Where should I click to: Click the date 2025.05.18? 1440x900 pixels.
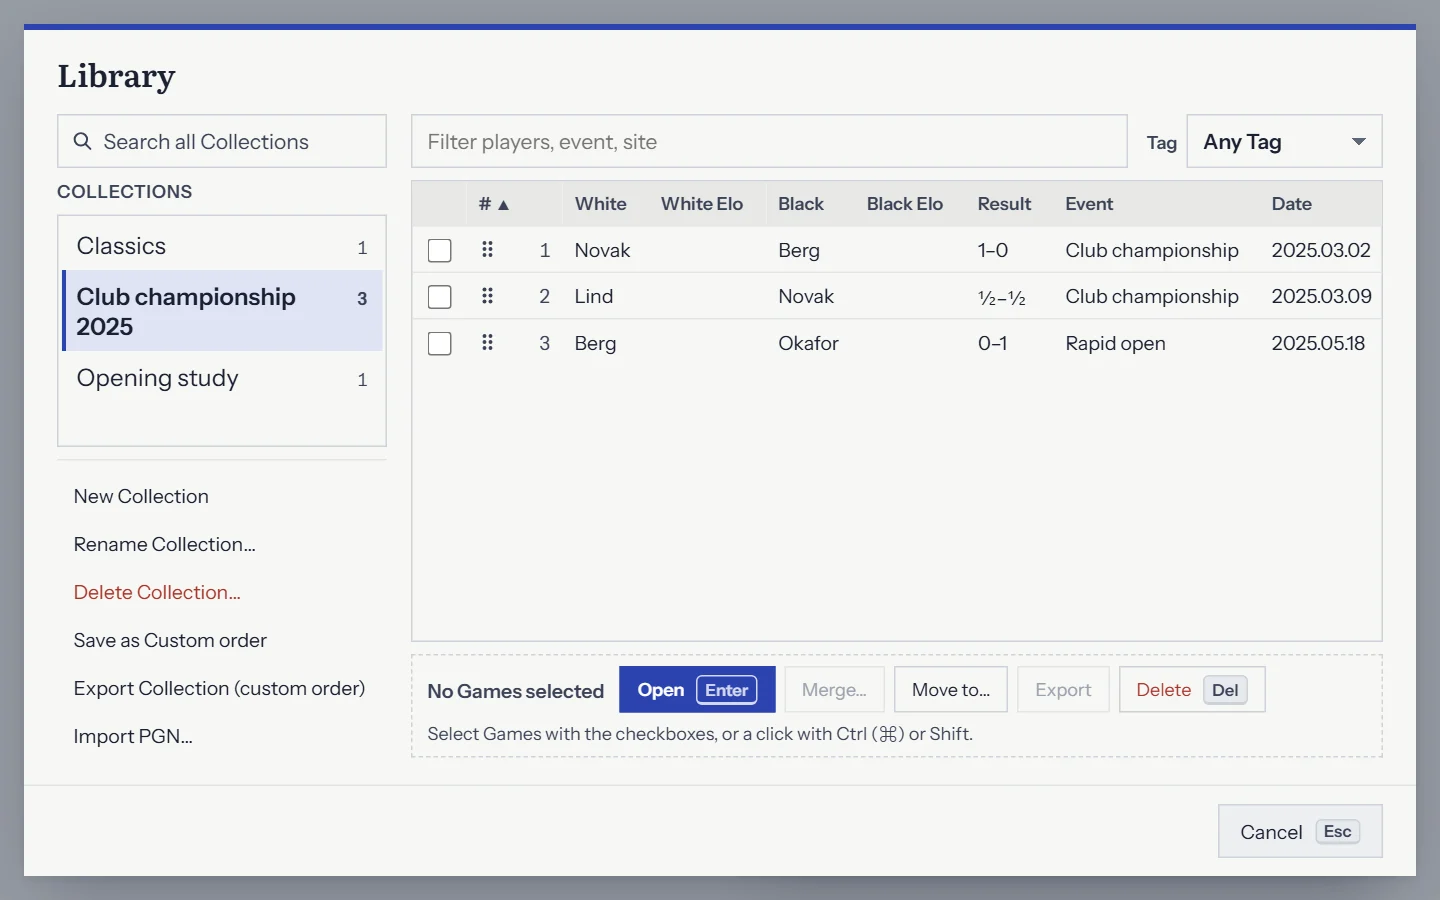pos(1318,344)
